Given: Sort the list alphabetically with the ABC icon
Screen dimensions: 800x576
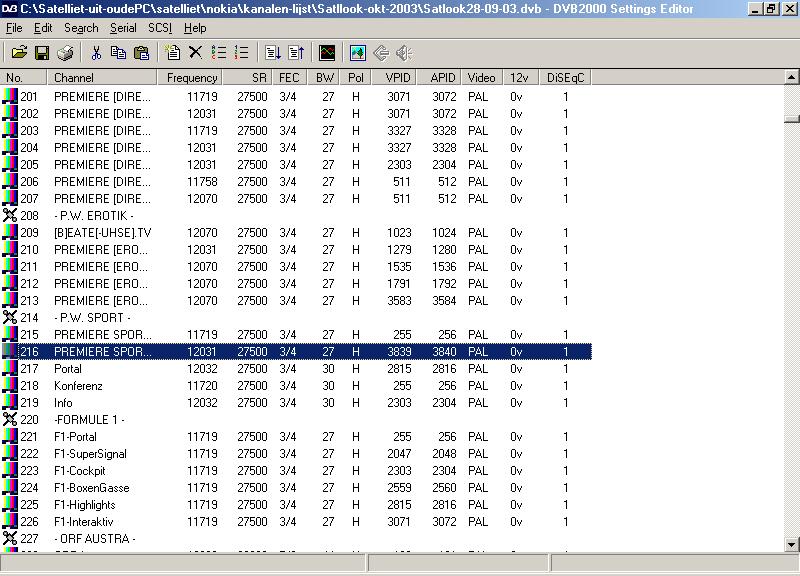Looking at the screenshot, I should pos(218,53).
